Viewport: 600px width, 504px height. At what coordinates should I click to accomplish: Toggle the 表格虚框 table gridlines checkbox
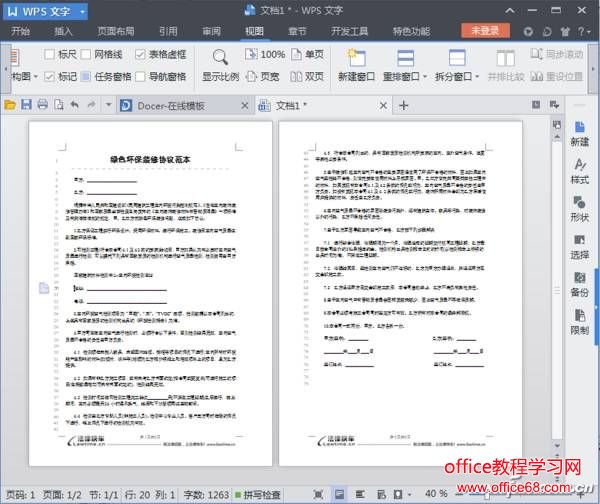coord(140,54)
